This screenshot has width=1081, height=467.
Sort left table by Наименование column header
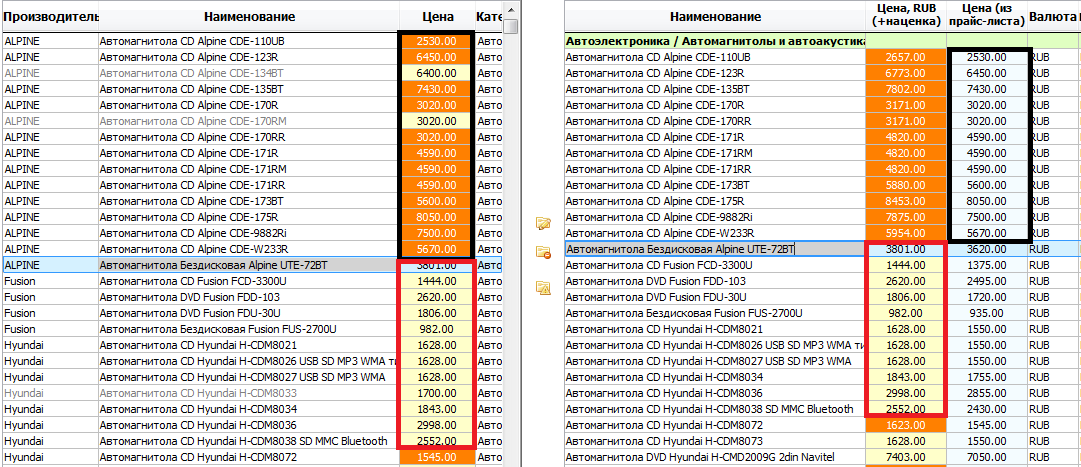point(250,17)
